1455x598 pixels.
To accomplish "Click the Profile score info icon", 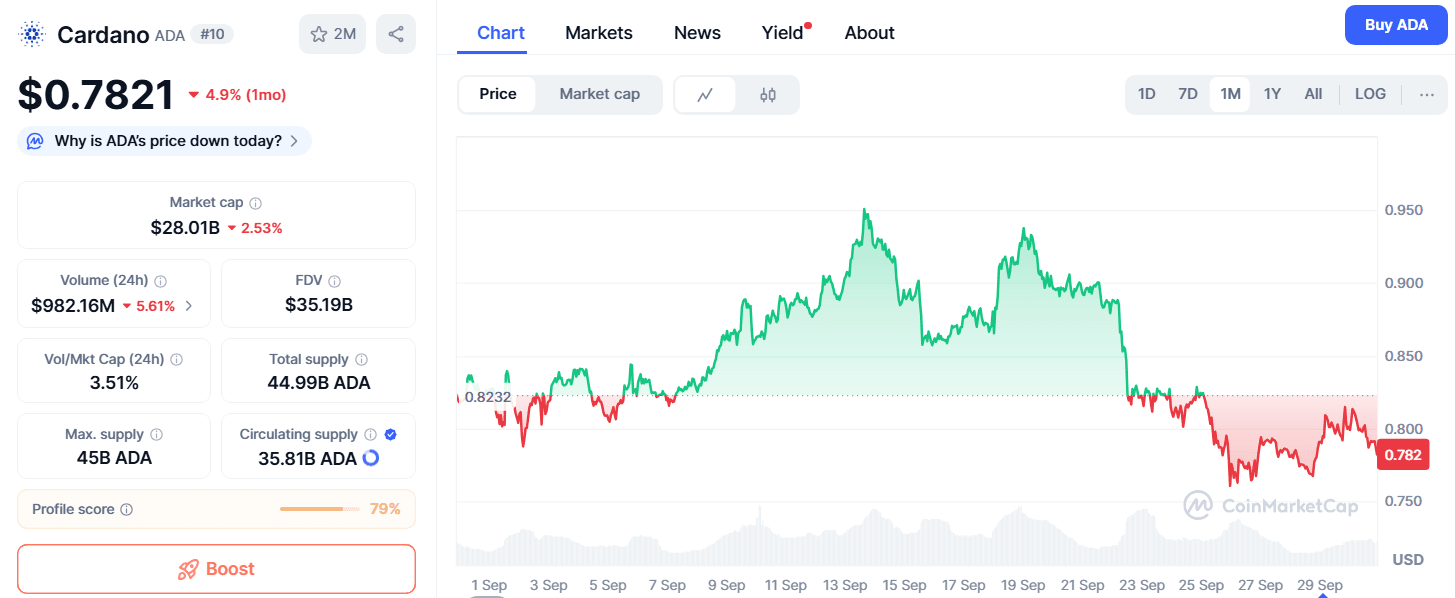I will click(127, 510).
